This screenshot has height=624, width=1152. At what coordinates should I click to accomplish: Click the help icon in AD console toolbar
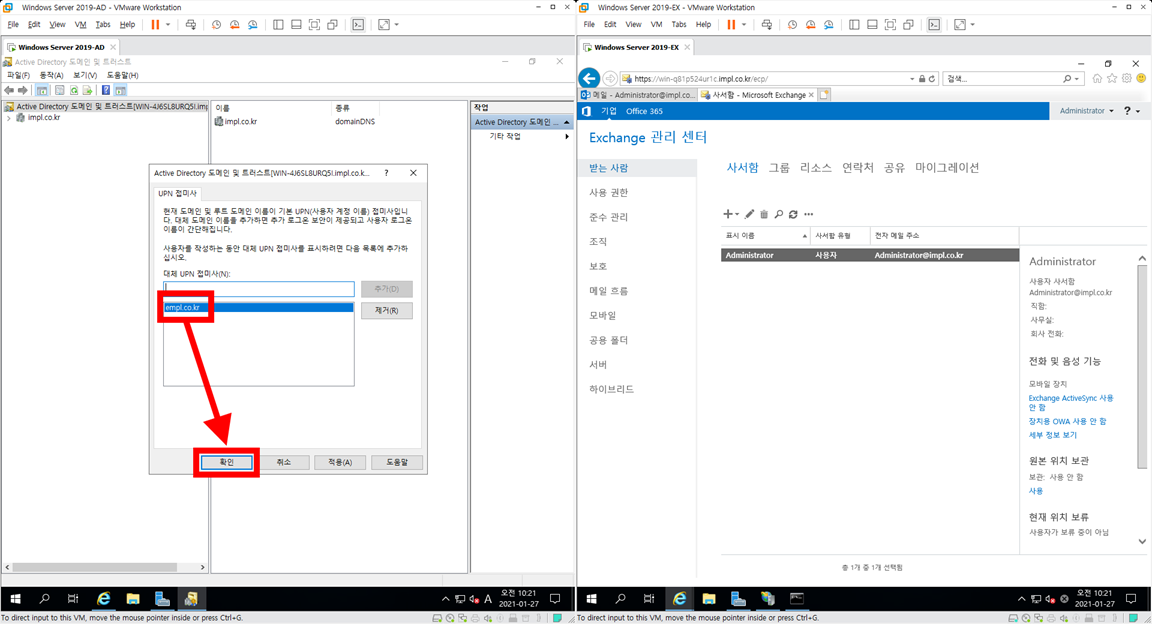coord(106,90)
